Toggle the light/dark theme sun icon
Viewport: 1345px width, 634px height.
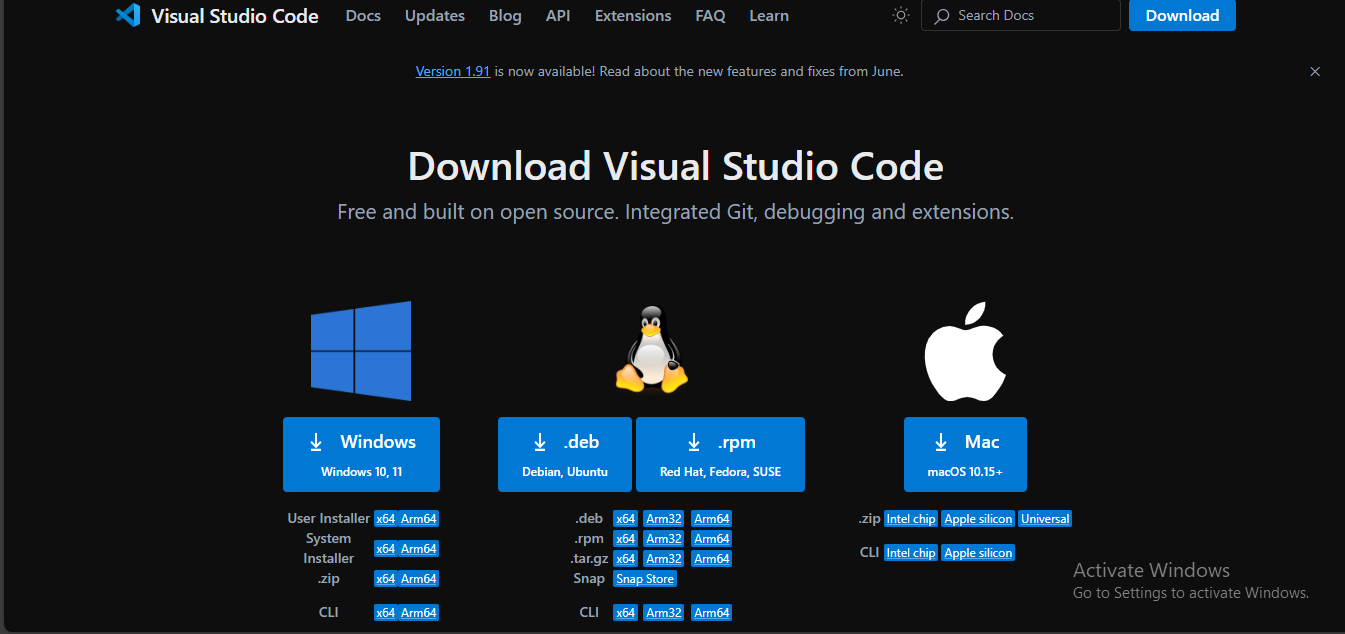pos(901,15)
